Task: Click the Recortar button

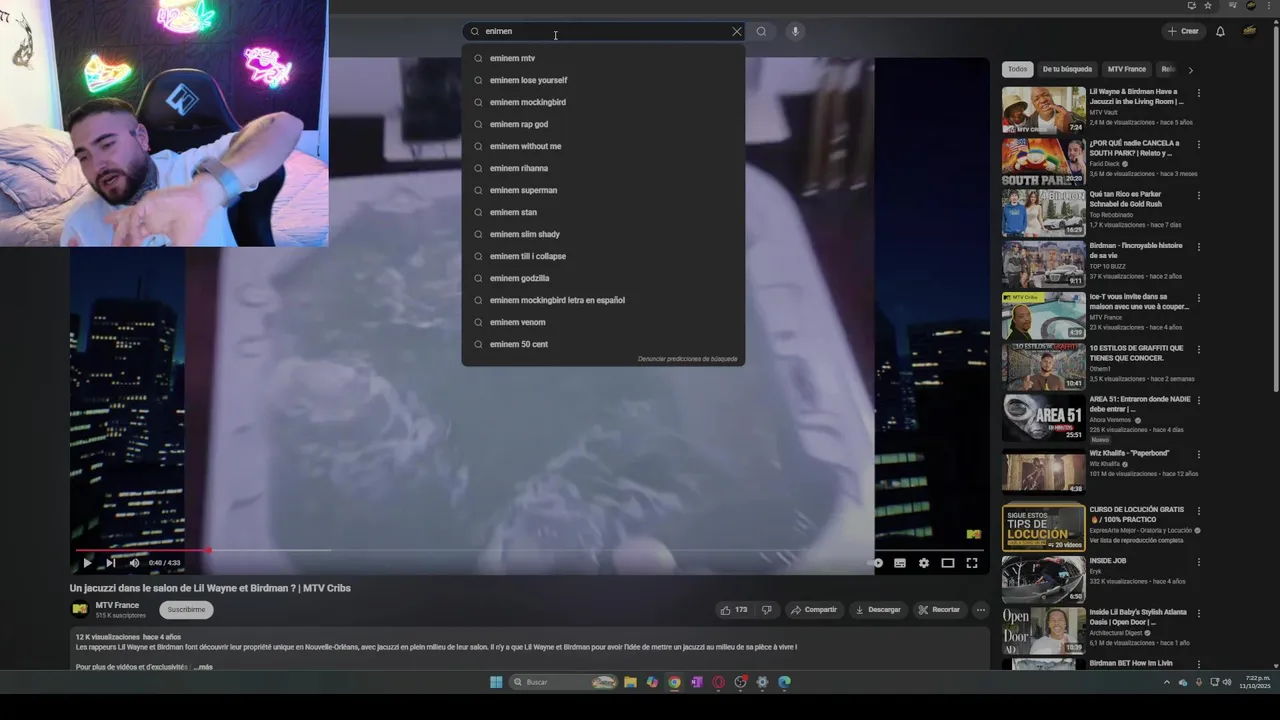Action: [x=939, y=609]
